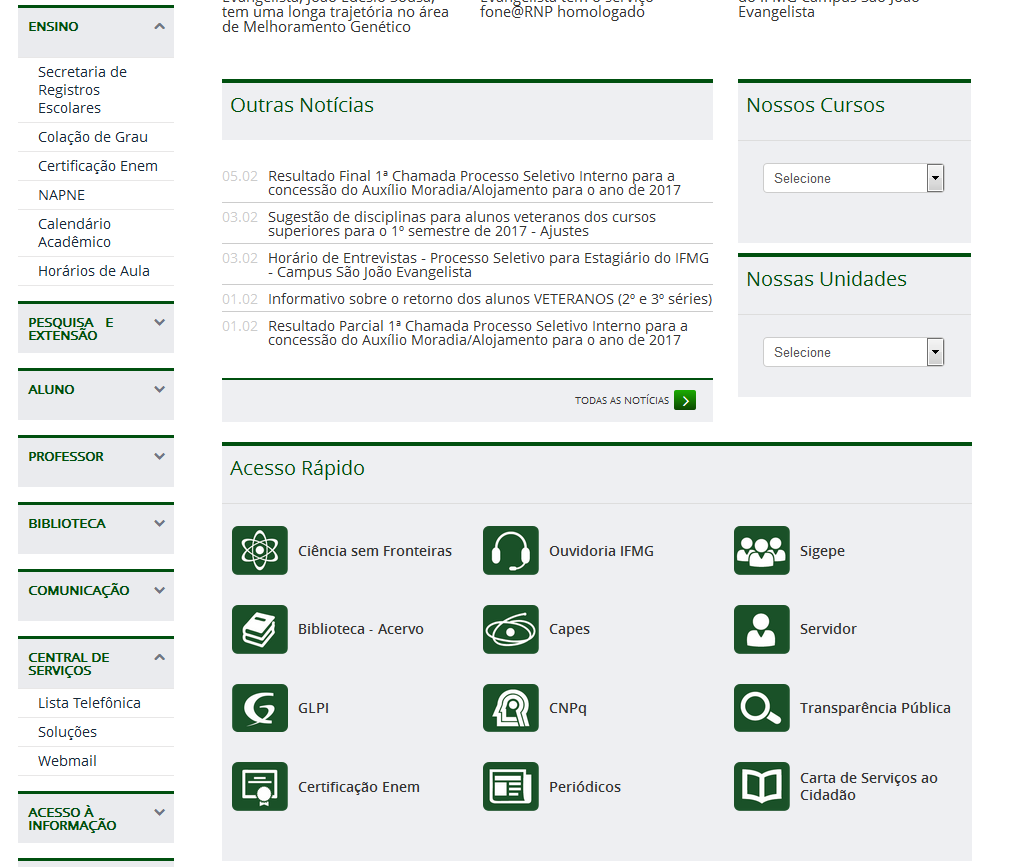Click the Ouvidoria IFMG text link
This screenshot has width=1021, height=867.
coord(601,551)
